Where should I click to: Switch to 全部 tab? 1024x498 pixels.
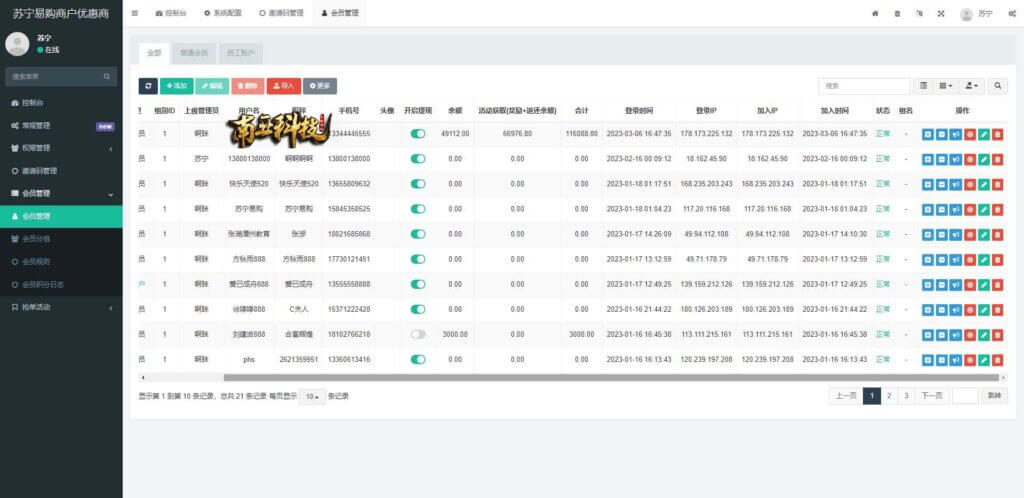(x=153, y=54)
